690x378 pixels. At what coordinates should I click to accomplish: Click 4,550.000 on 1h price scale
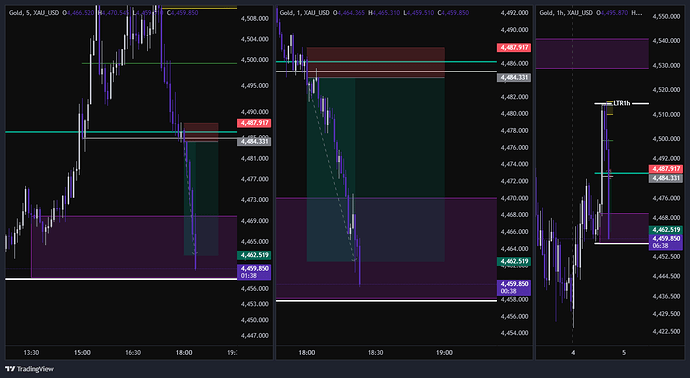(666, 16)
